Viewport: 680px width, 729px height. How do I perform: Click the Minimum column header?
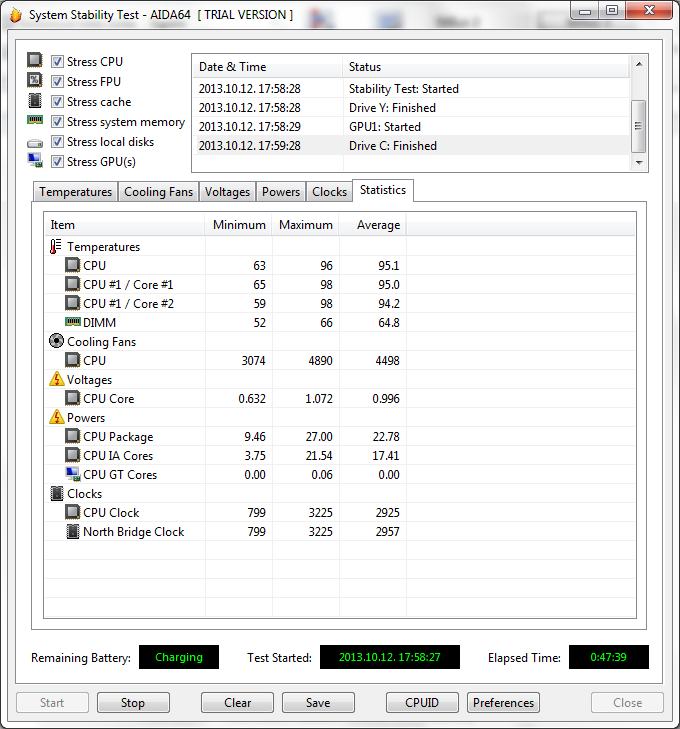(238, 225)
